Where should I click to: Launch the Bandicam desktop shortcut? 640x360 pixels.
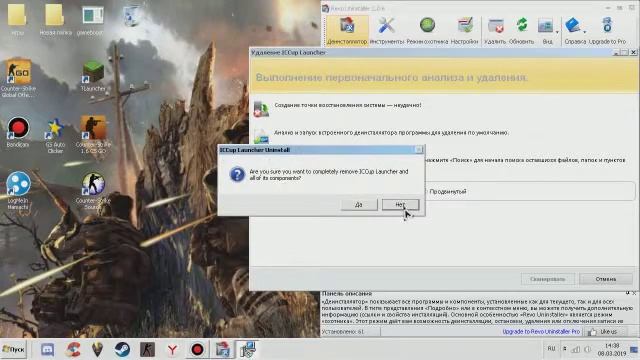coord(18,132)
